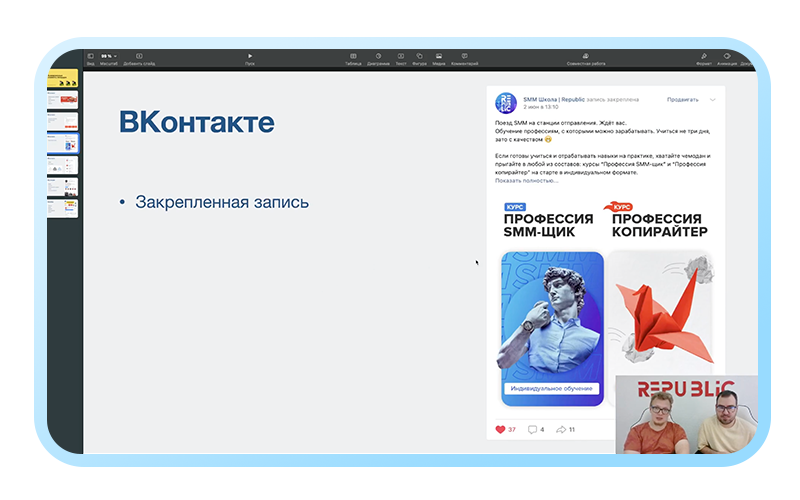Image resolution: width=800 pixels, height=500 pixels.
Task: Open the 'Профессия SMM-щик' course image
Action: tap(552, 329)
